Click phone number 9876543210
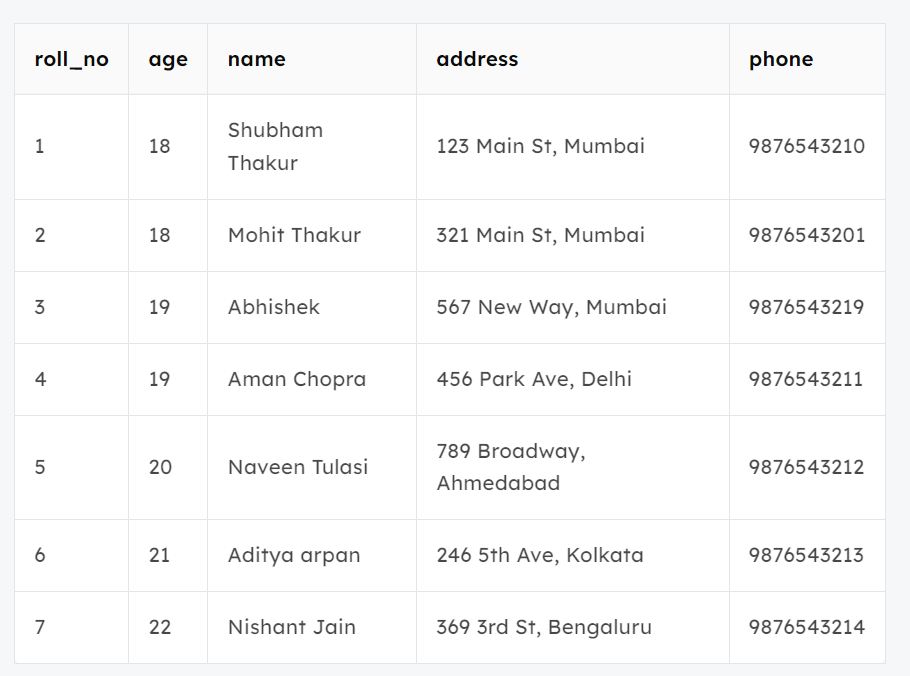 pos(807,146)
